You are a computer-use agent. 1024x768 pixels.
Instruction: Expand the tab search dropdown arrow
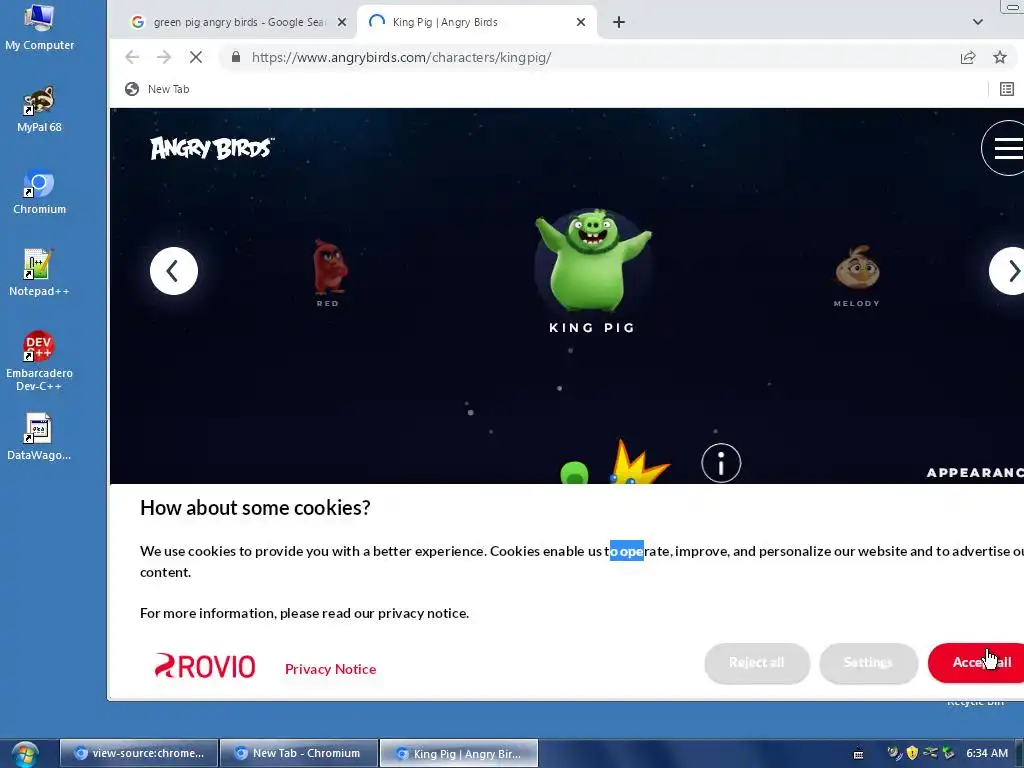coord(977,22)
